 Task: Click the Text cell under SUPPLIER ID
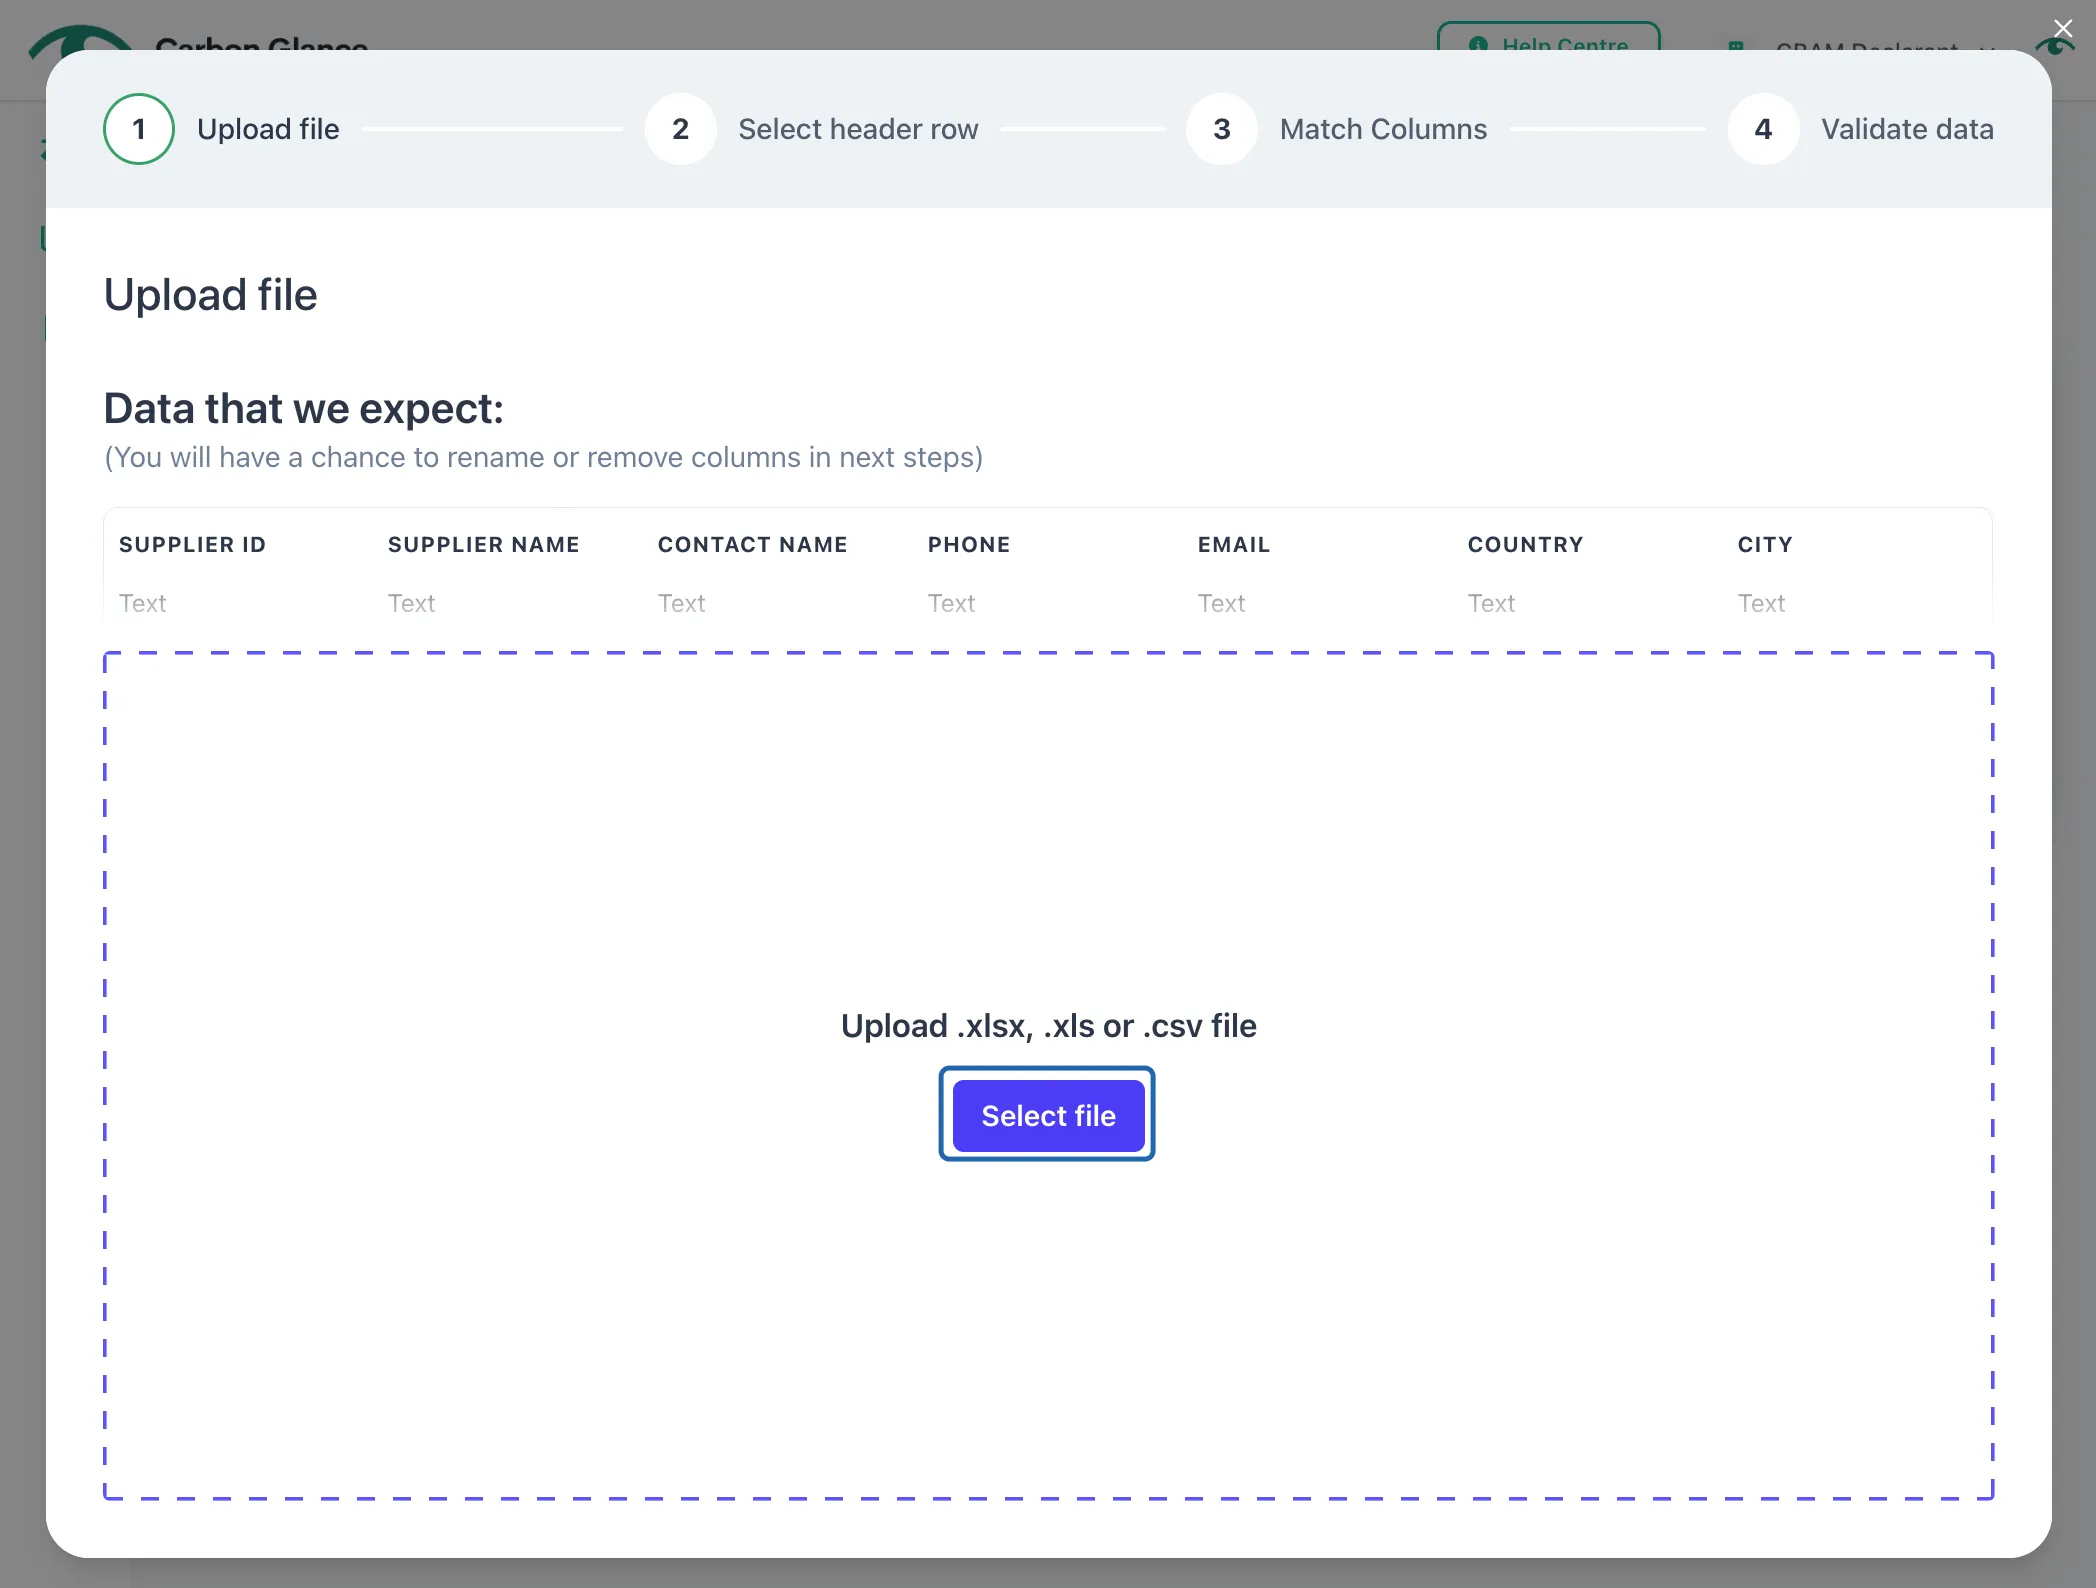(142, 603)
